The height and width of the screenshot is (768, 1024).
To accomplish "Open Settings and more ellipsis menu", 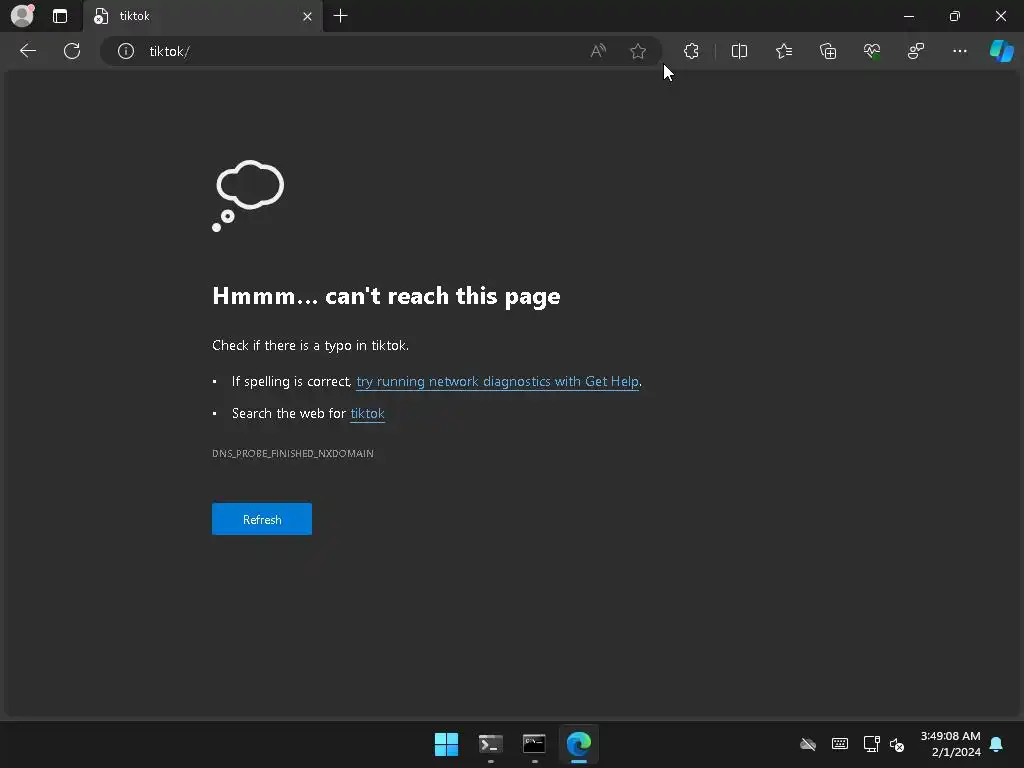I will pyautogui.click(x=959, y=51).
